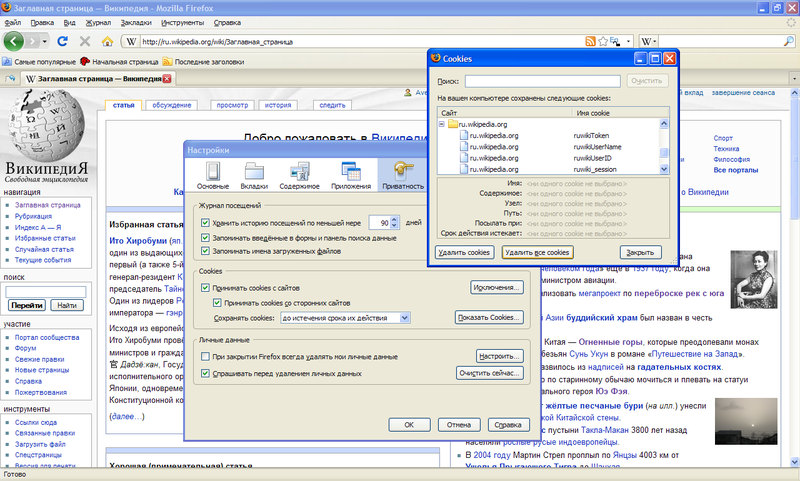Click the Wikipedia sidebar поиск field
800x481 pixels.
click(x=46, y=292)
